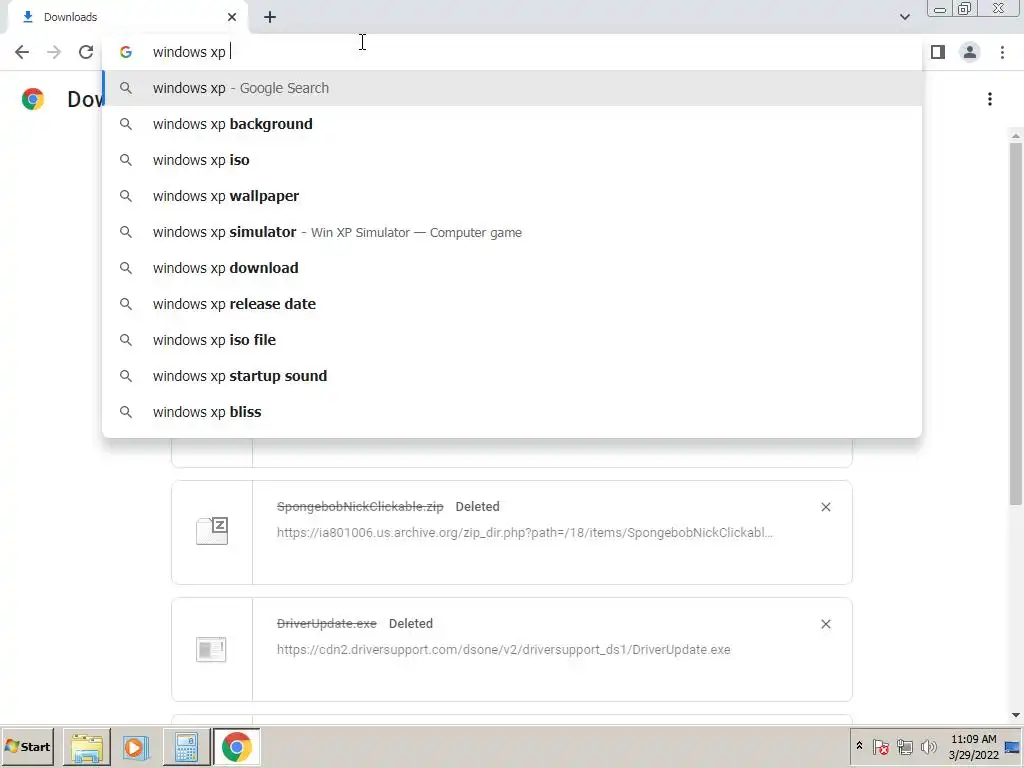Click the scrollbar down arrow
Viewport: 1024px width, 768px height.
tap(1016, 714)
